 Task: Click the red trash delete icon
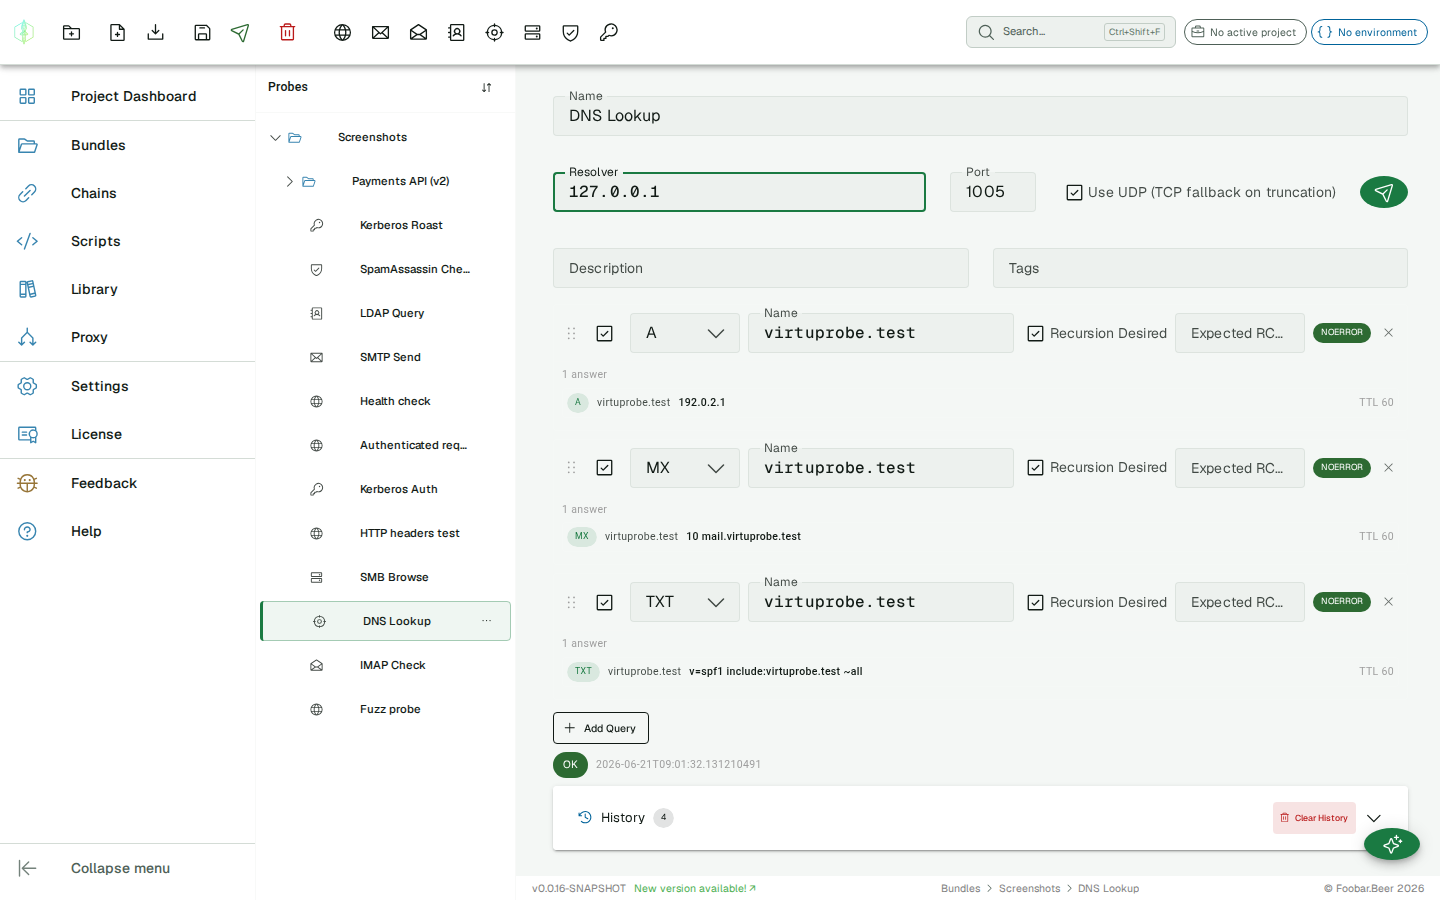[287, 32]
